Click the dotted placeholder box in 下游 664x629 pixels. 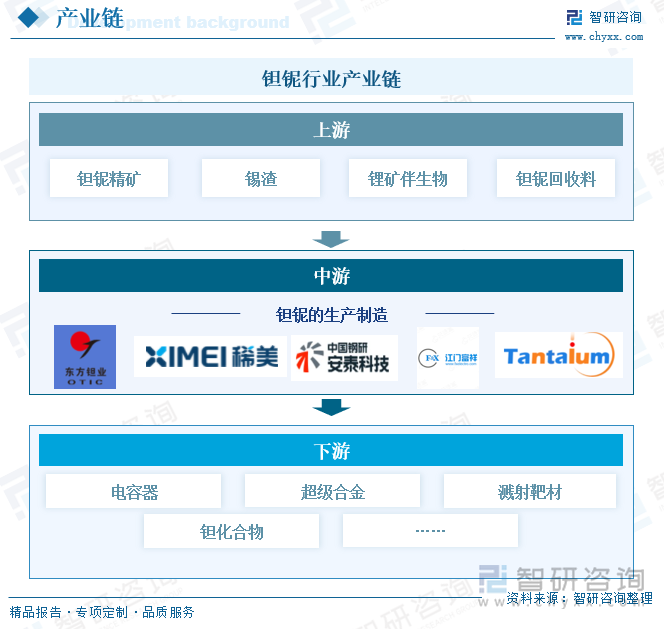(430, 531)
